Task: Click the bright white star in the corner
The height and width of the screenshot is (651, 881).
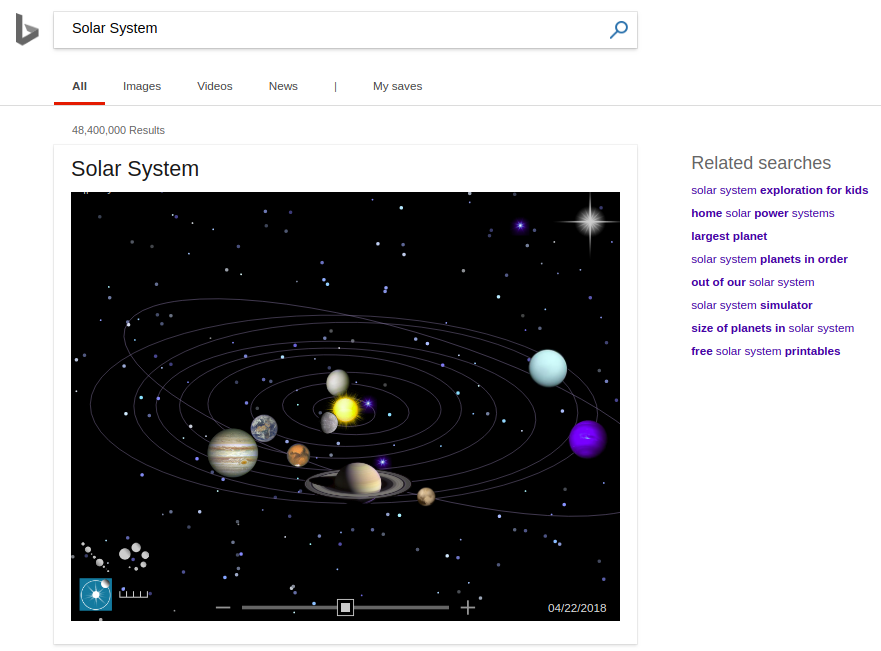Action: click(x=590, y=221)
